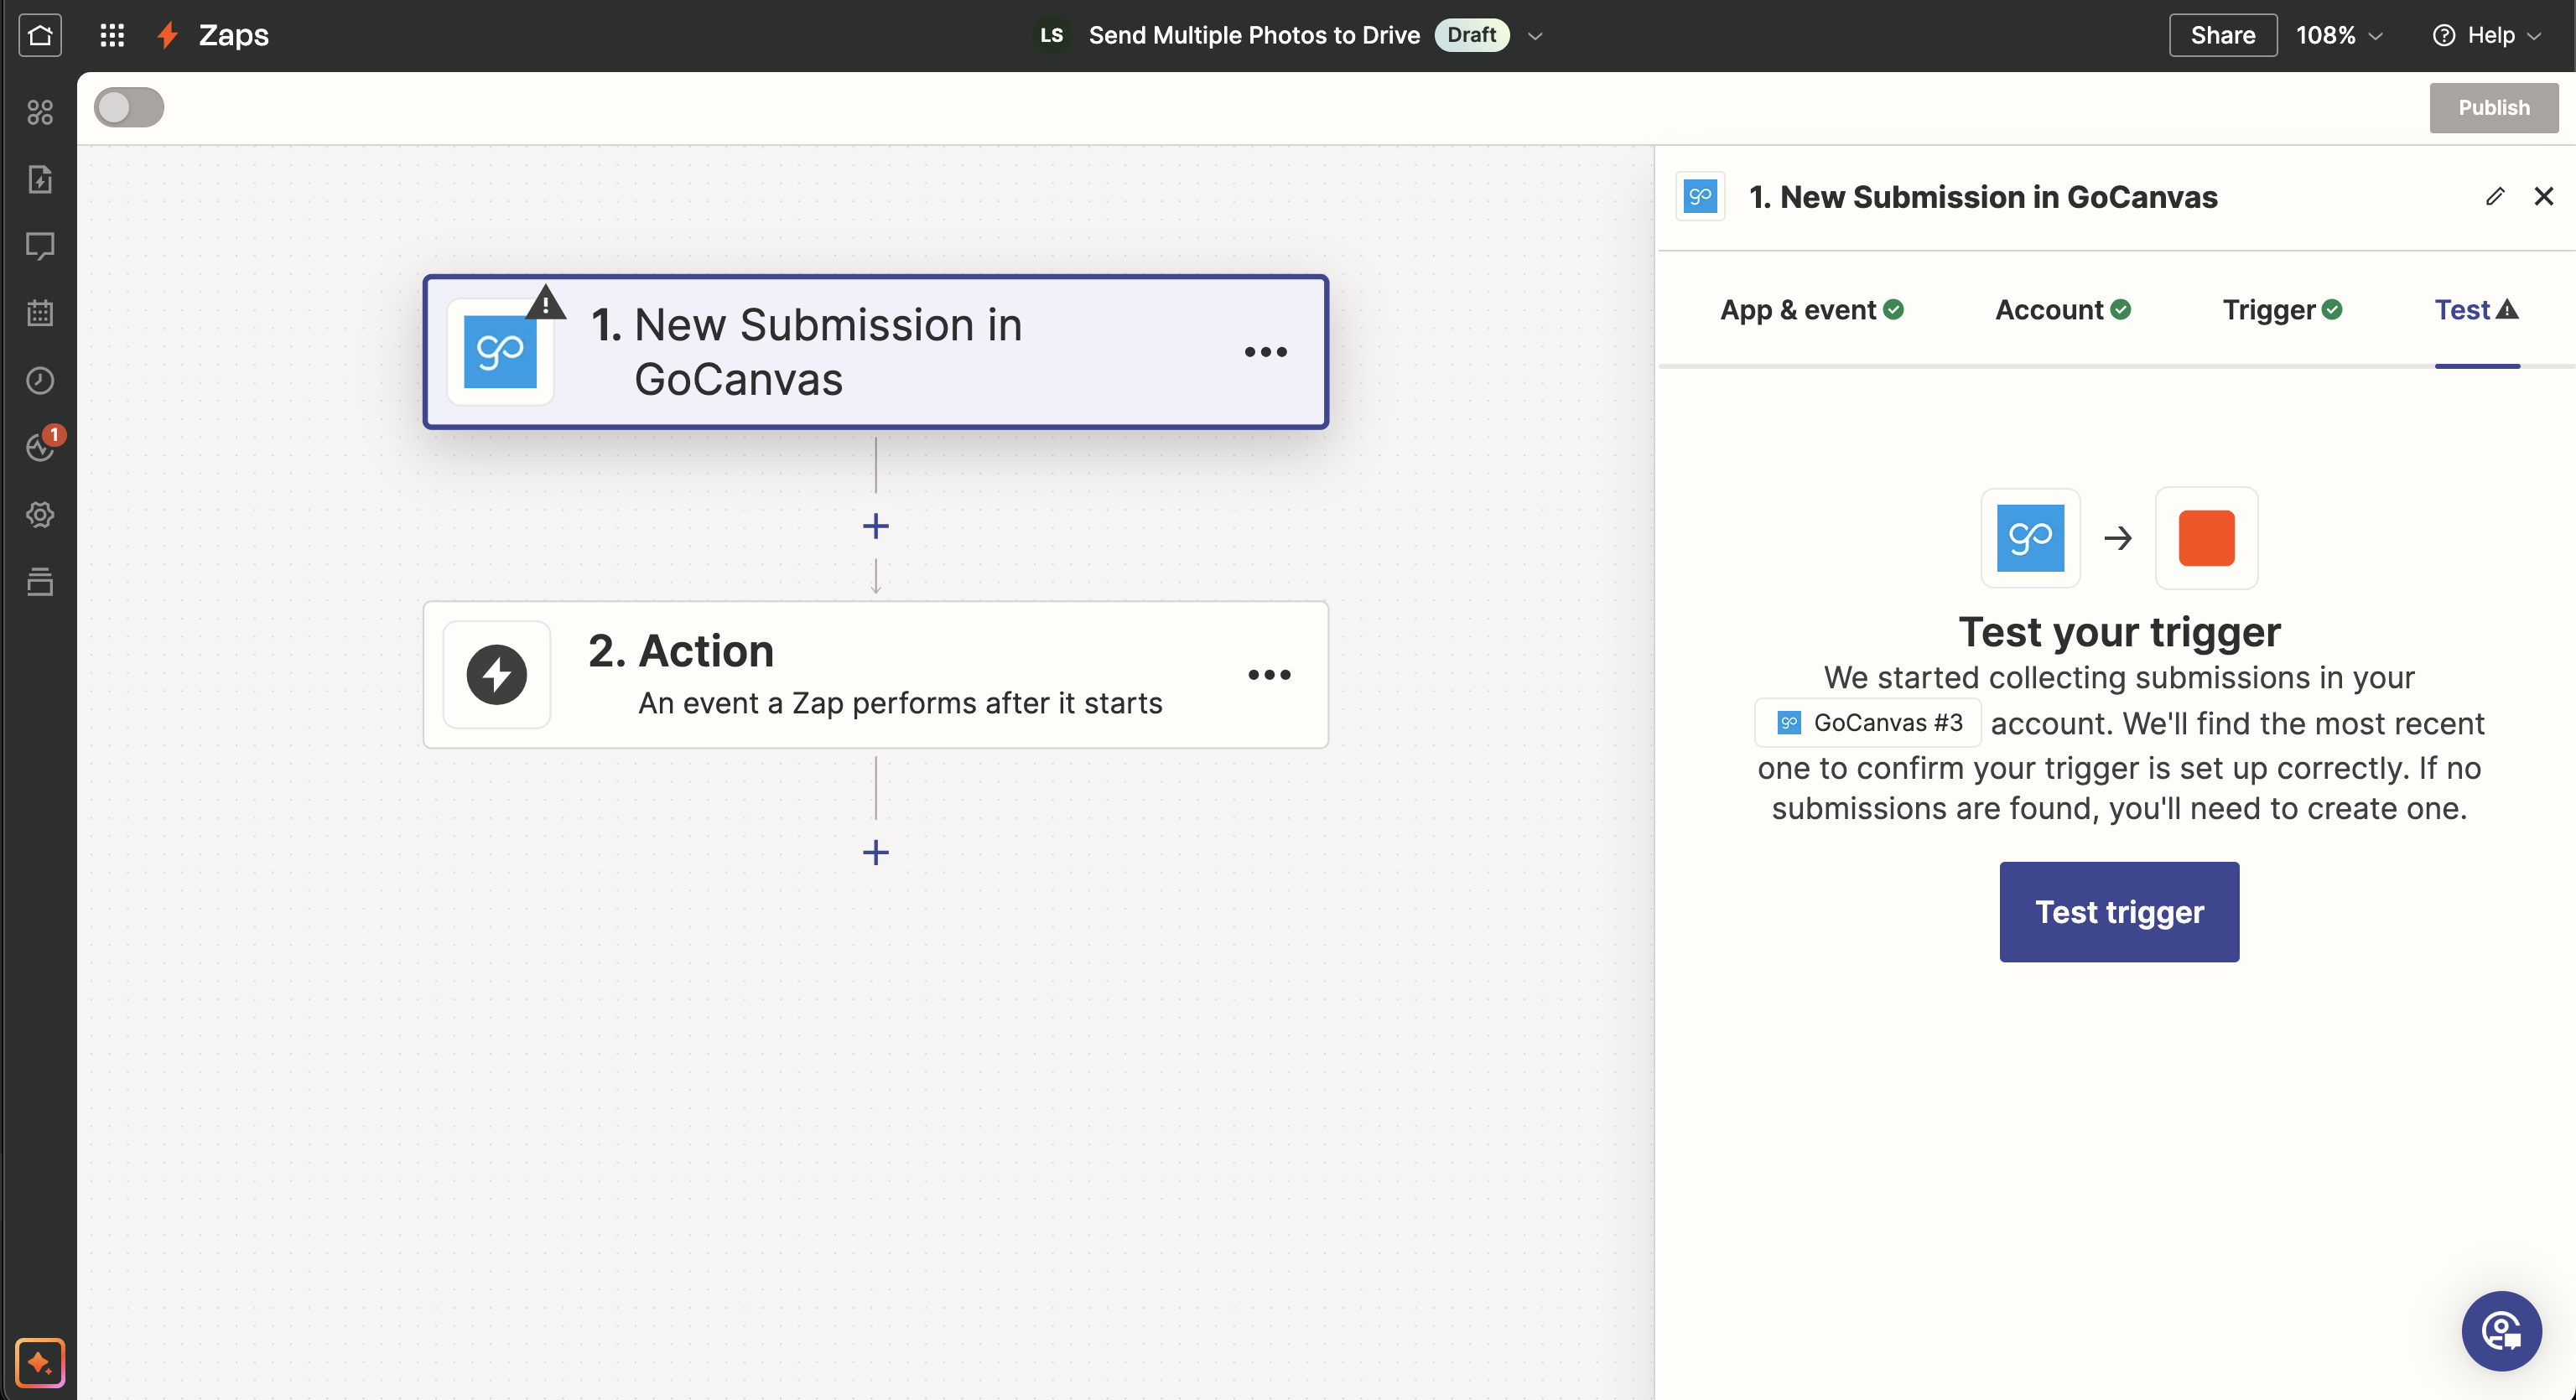
Task: Toggle the Zap on/off switch
Action: click(x=129, y=107)
